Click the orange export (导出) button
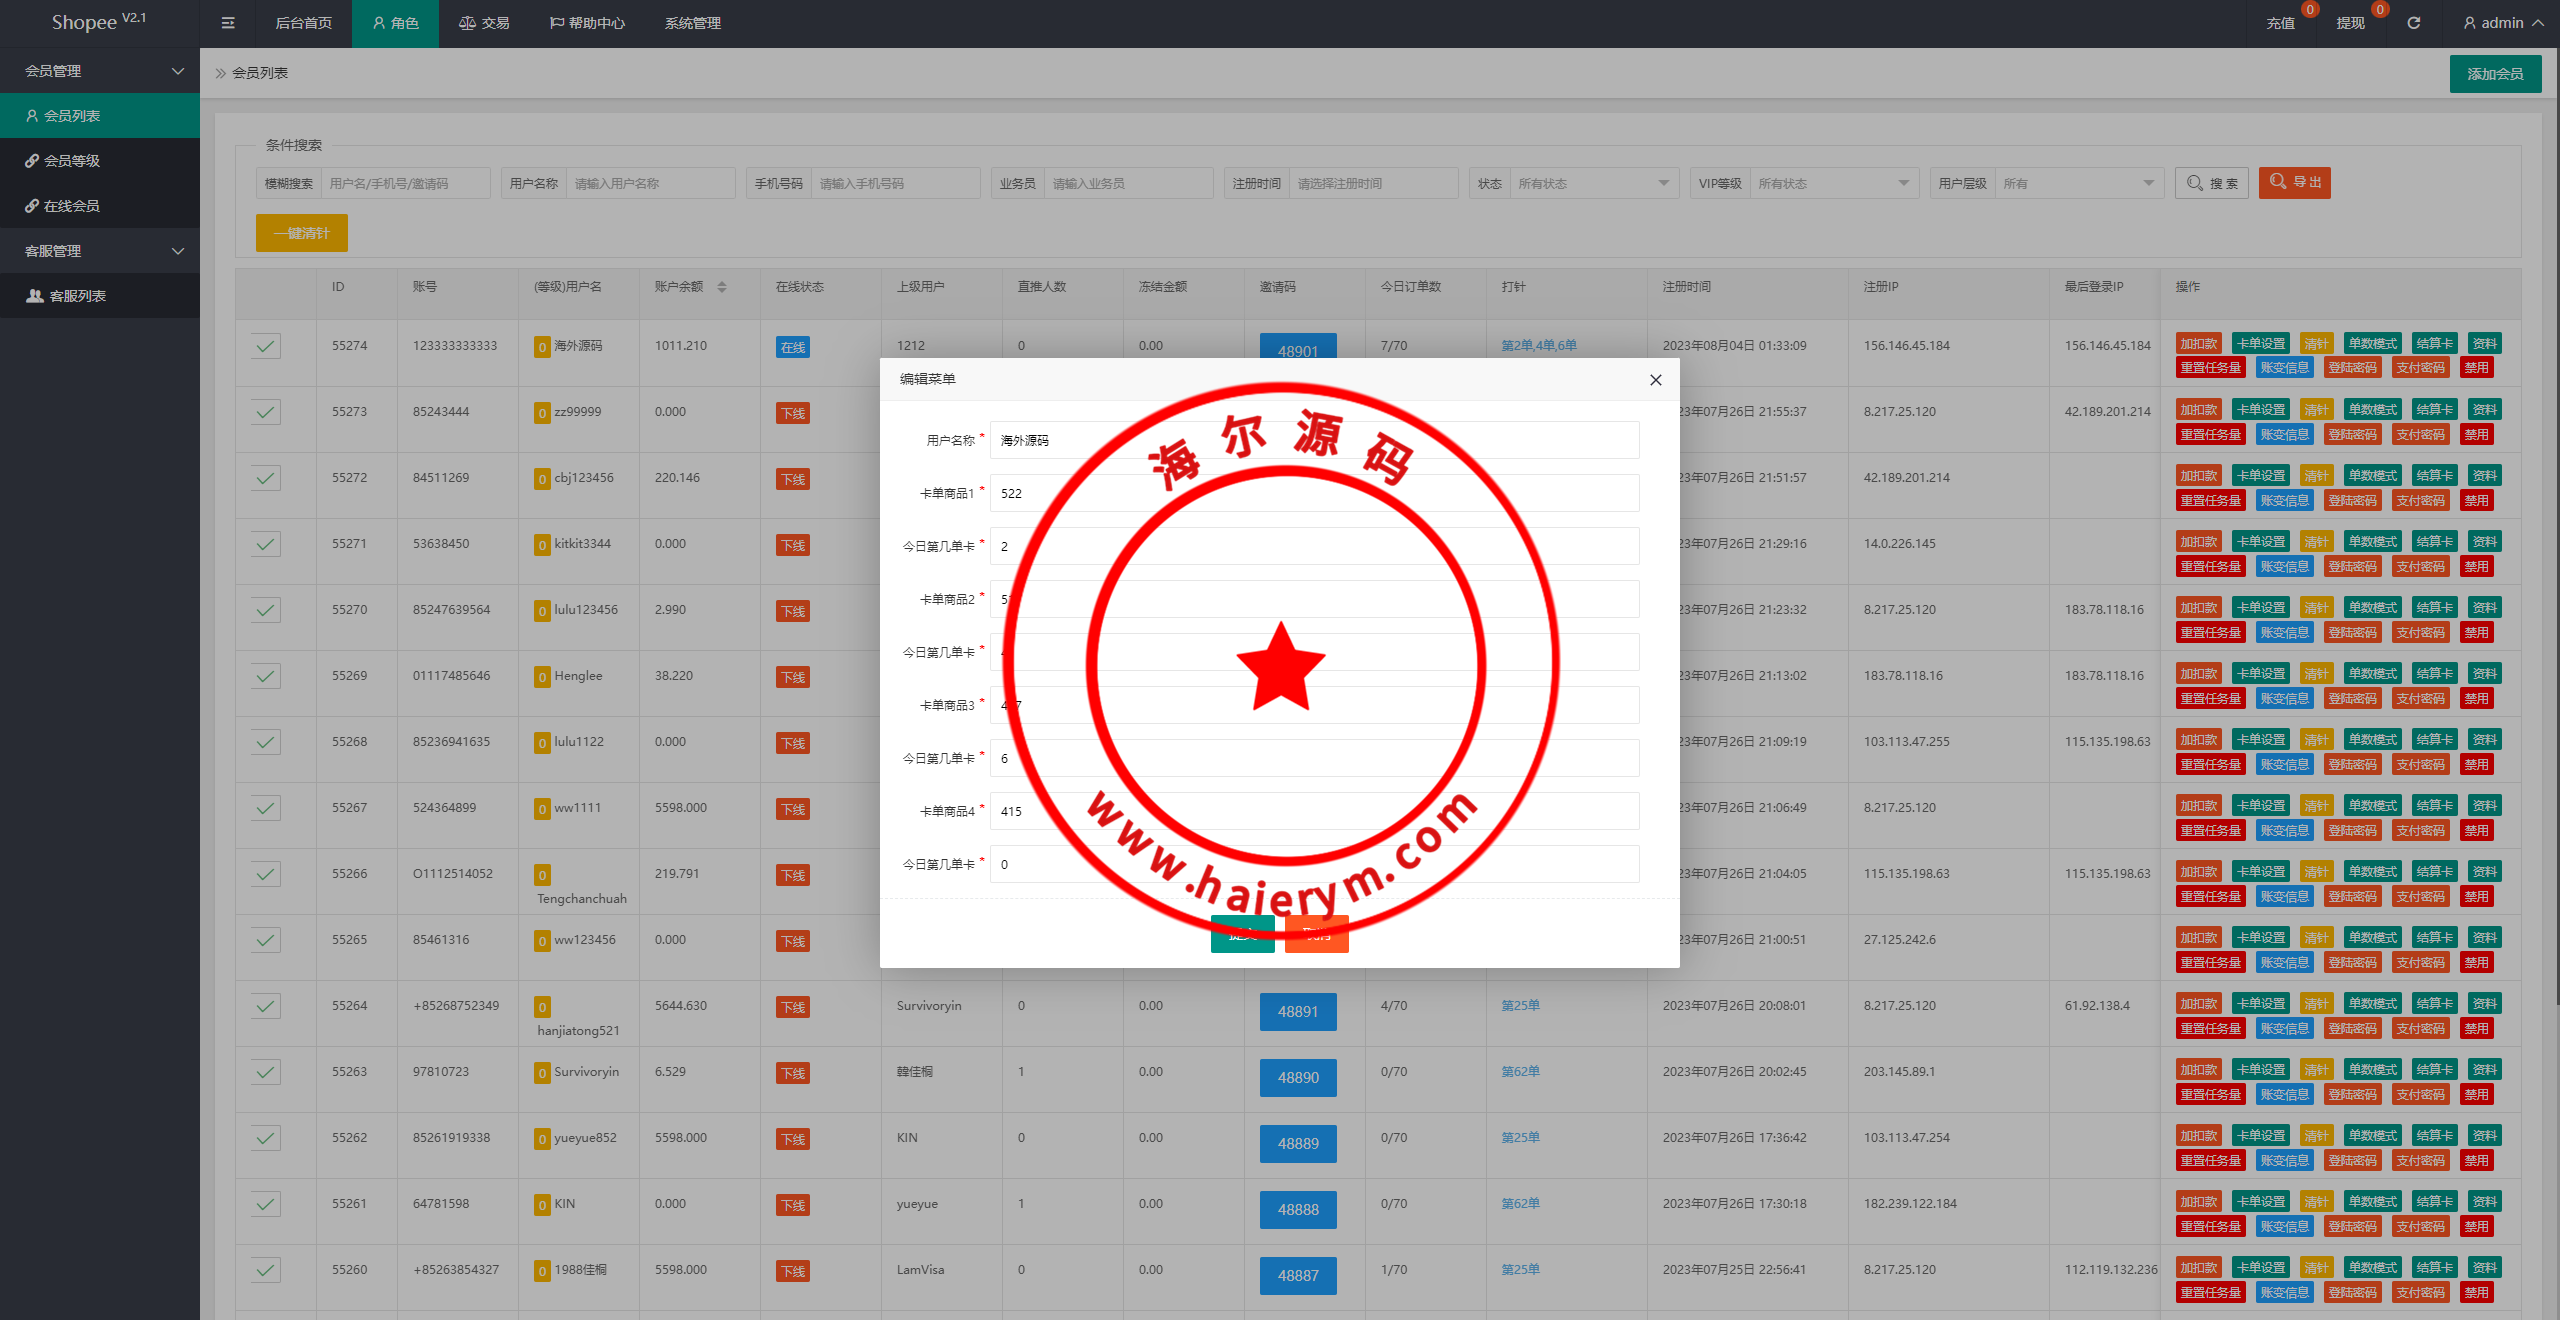Screen dimensions: 2560x1320 [2294, 183]
